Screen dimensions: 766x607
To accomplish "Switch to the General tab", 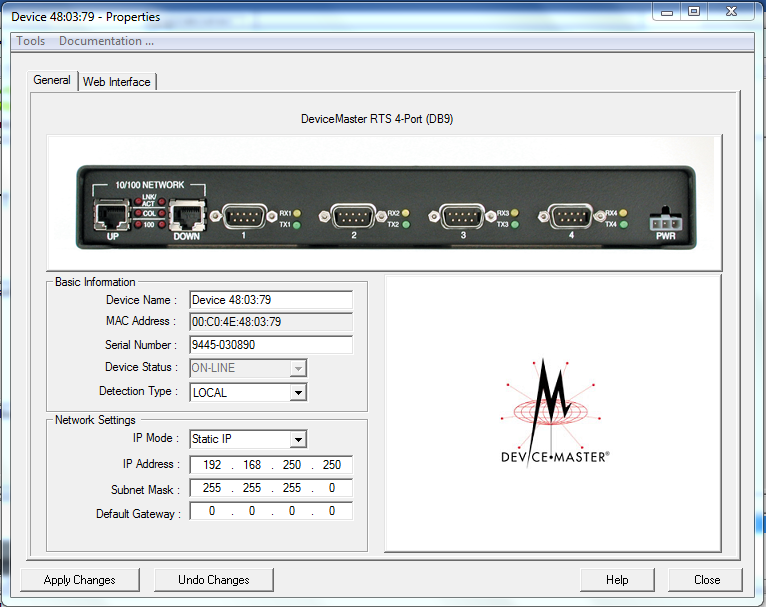I will tap(52, 80).
